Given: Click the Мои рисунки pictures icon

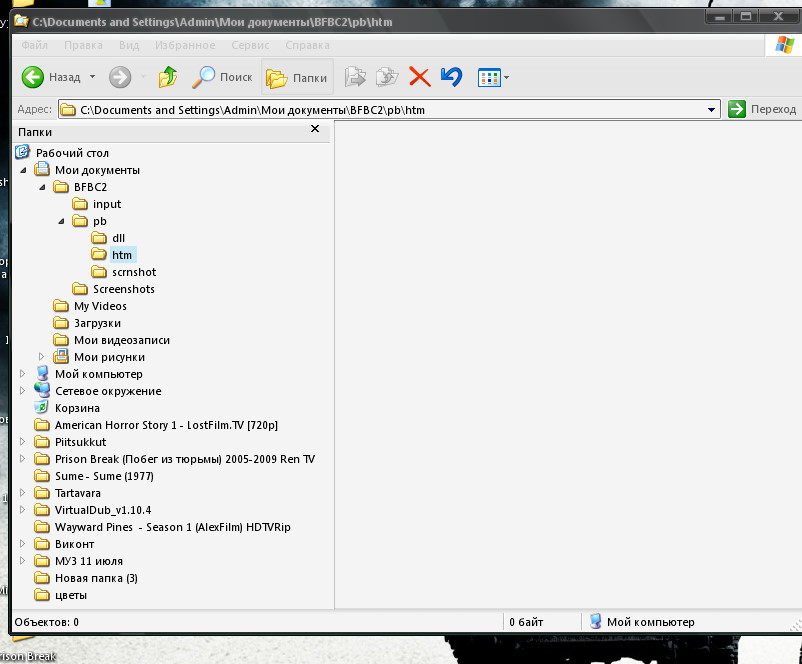Looking at the screenshot, I should (61, 357).
